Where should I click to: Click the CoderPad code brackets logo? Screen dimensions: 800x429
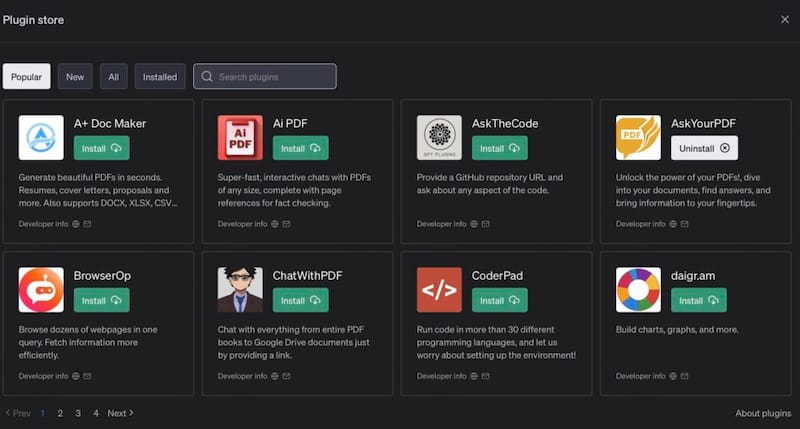coord(439,290)
